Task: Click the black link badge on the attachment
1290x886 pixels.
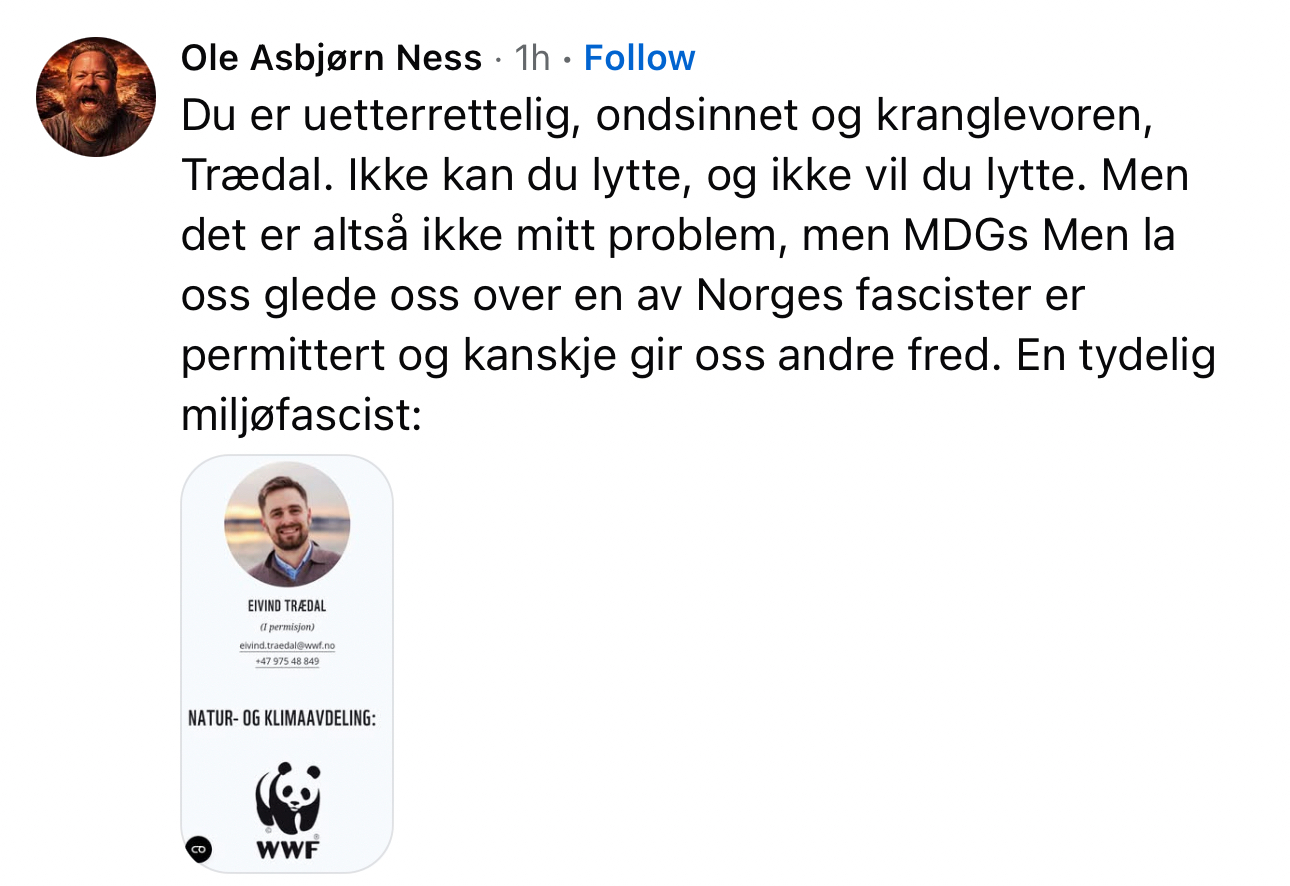Action: (198, 849)
